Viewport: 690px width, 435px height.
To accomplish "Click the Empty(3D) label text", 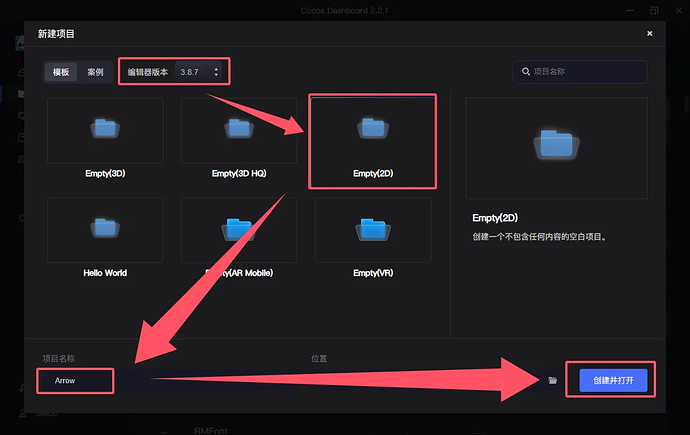I will 105,173.
